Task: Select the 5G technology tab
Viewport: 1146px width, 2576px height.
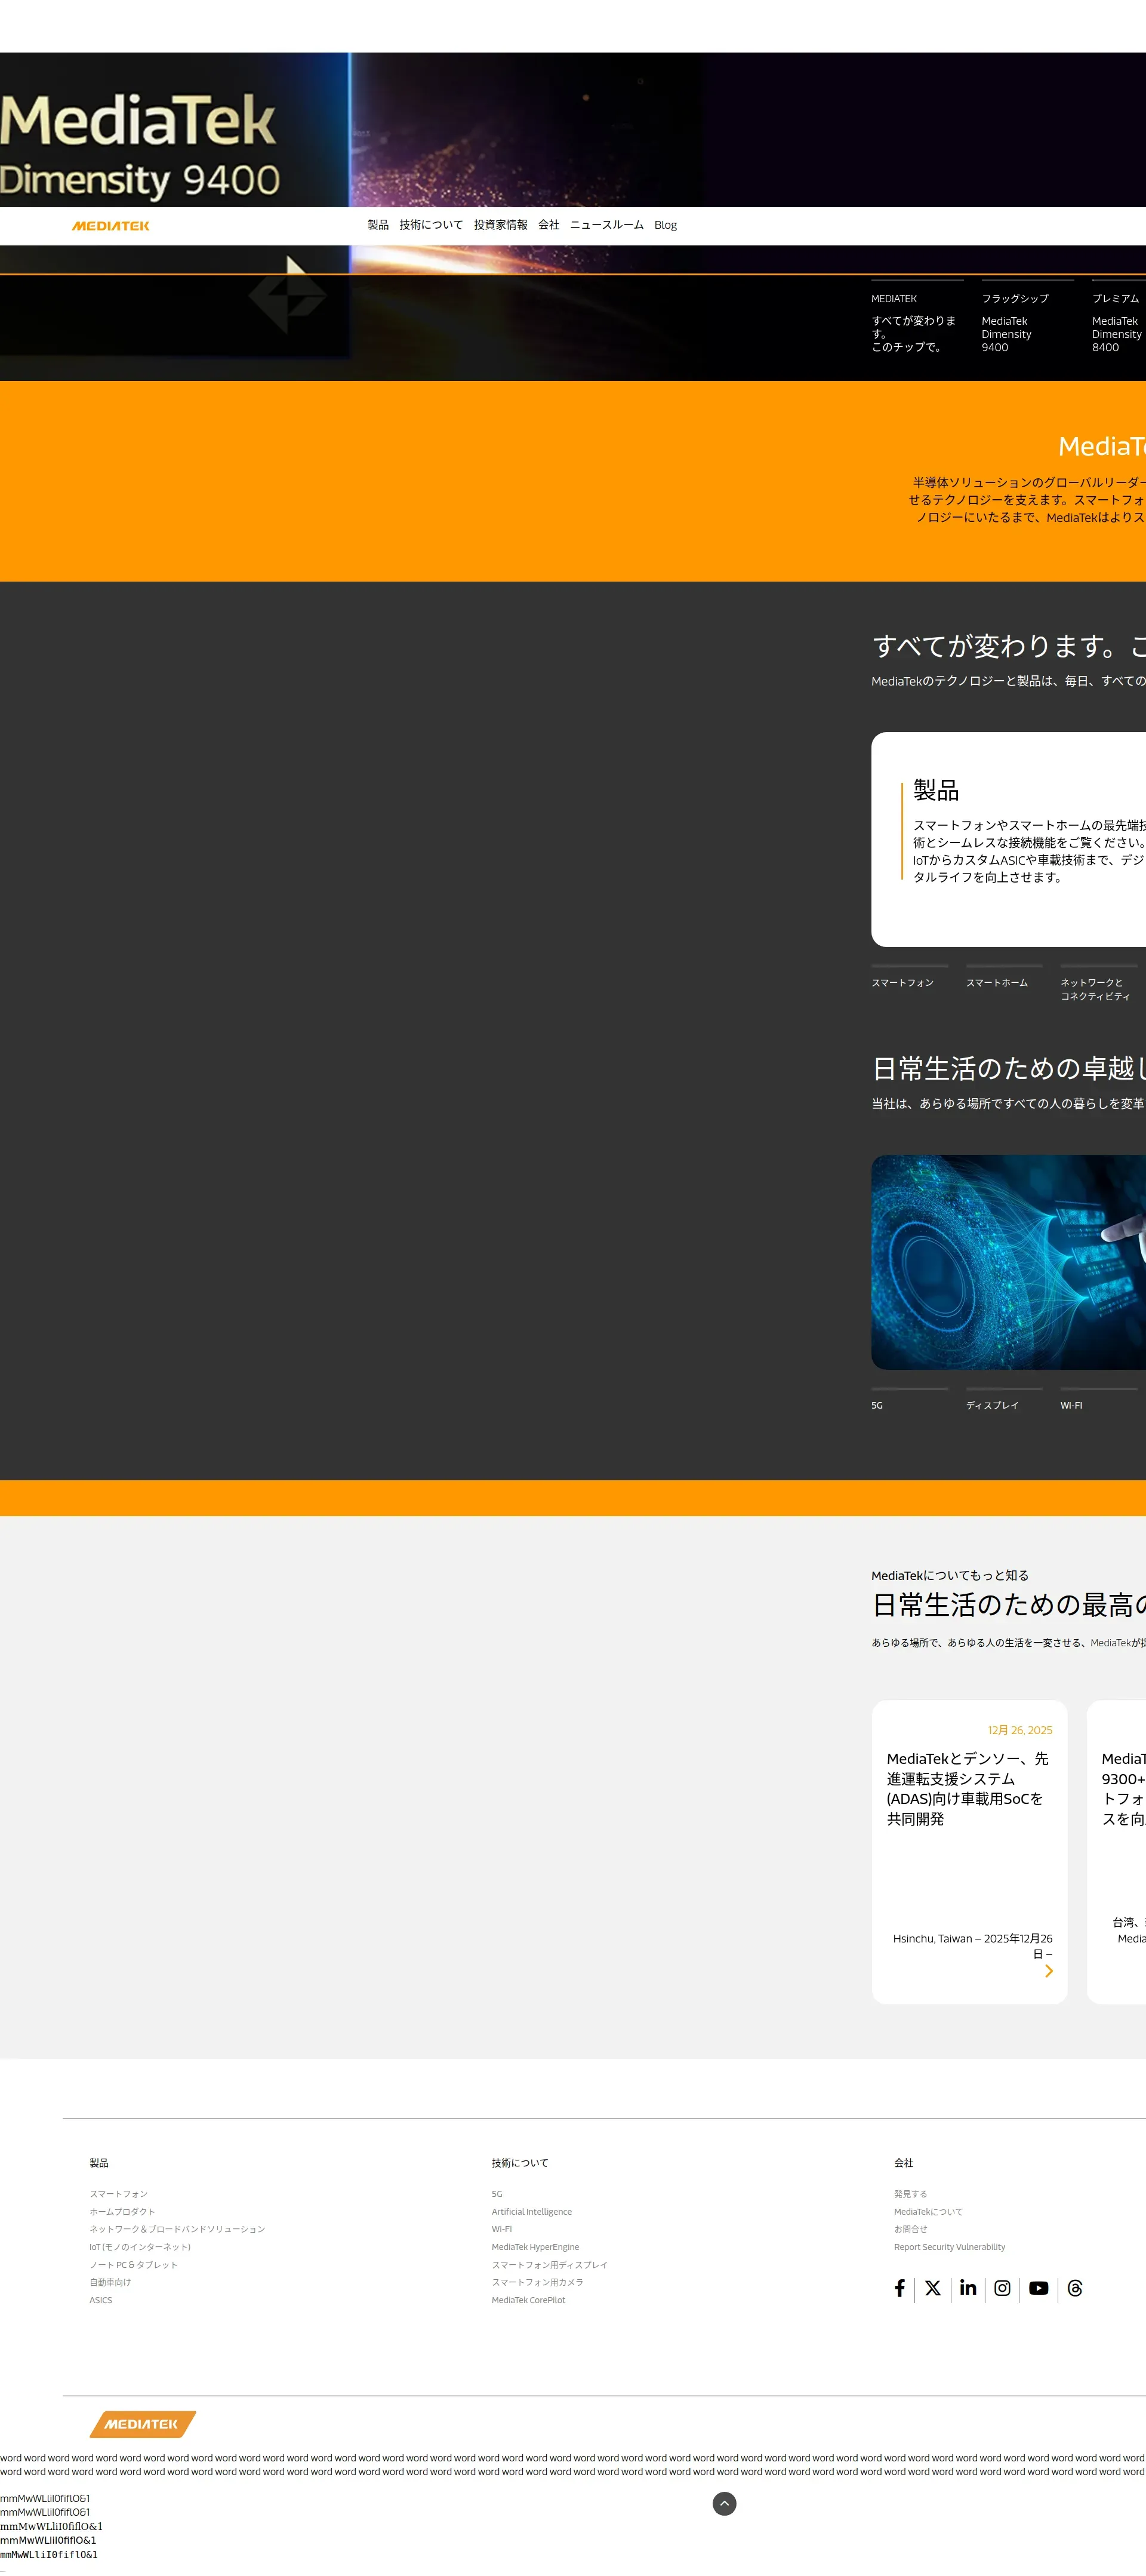Action: 877,1405
